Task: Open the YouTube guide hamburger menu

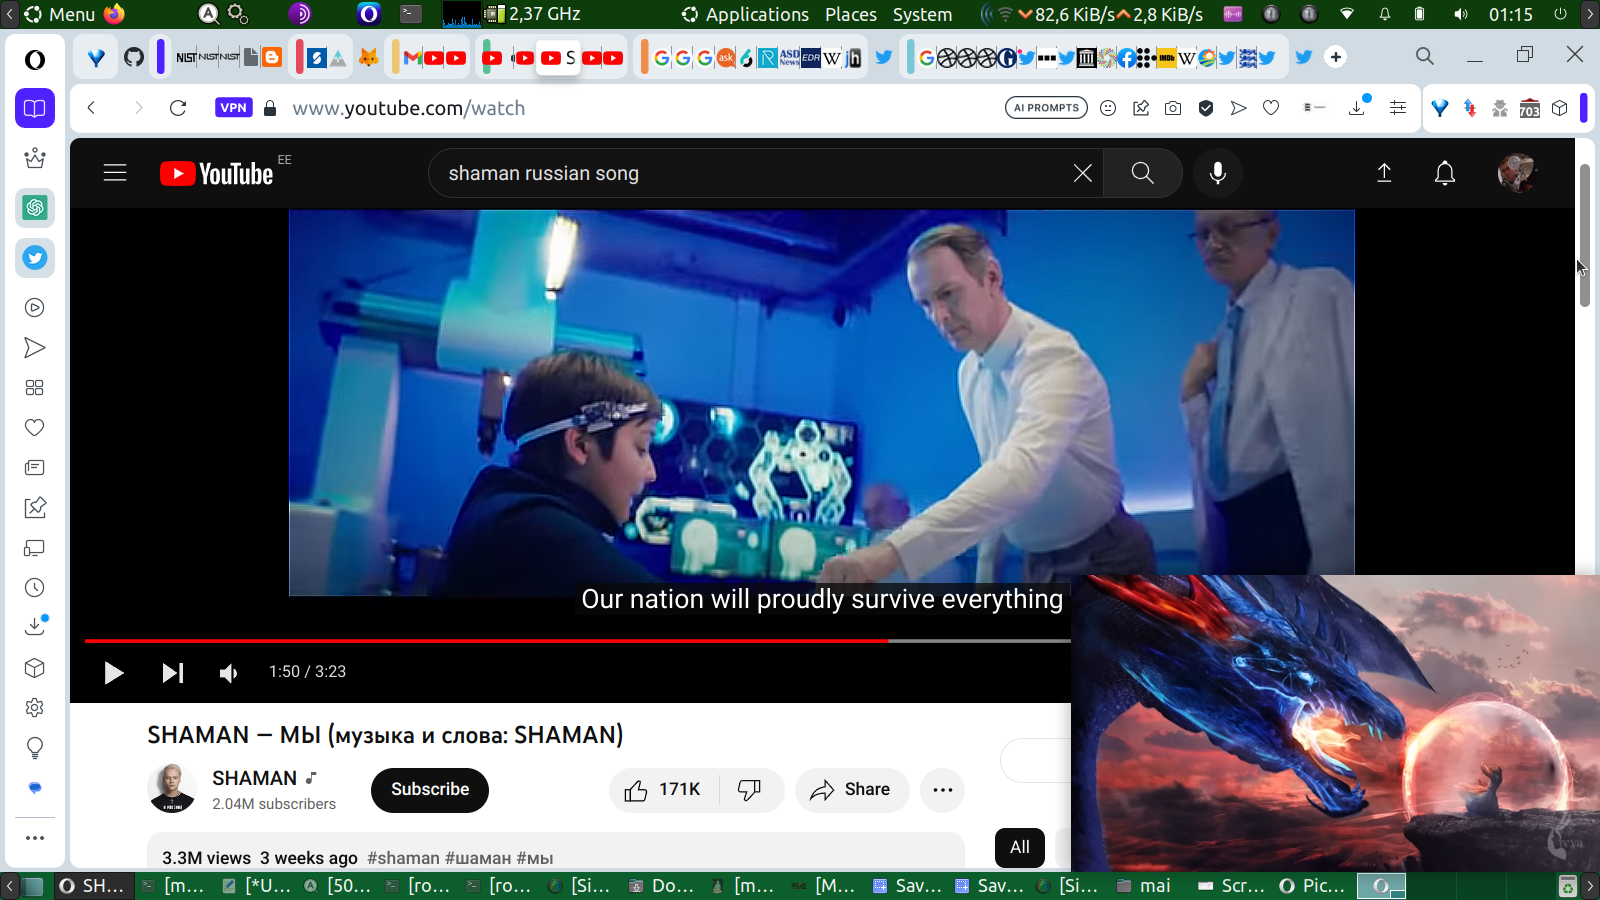Action: coord(115,173)
